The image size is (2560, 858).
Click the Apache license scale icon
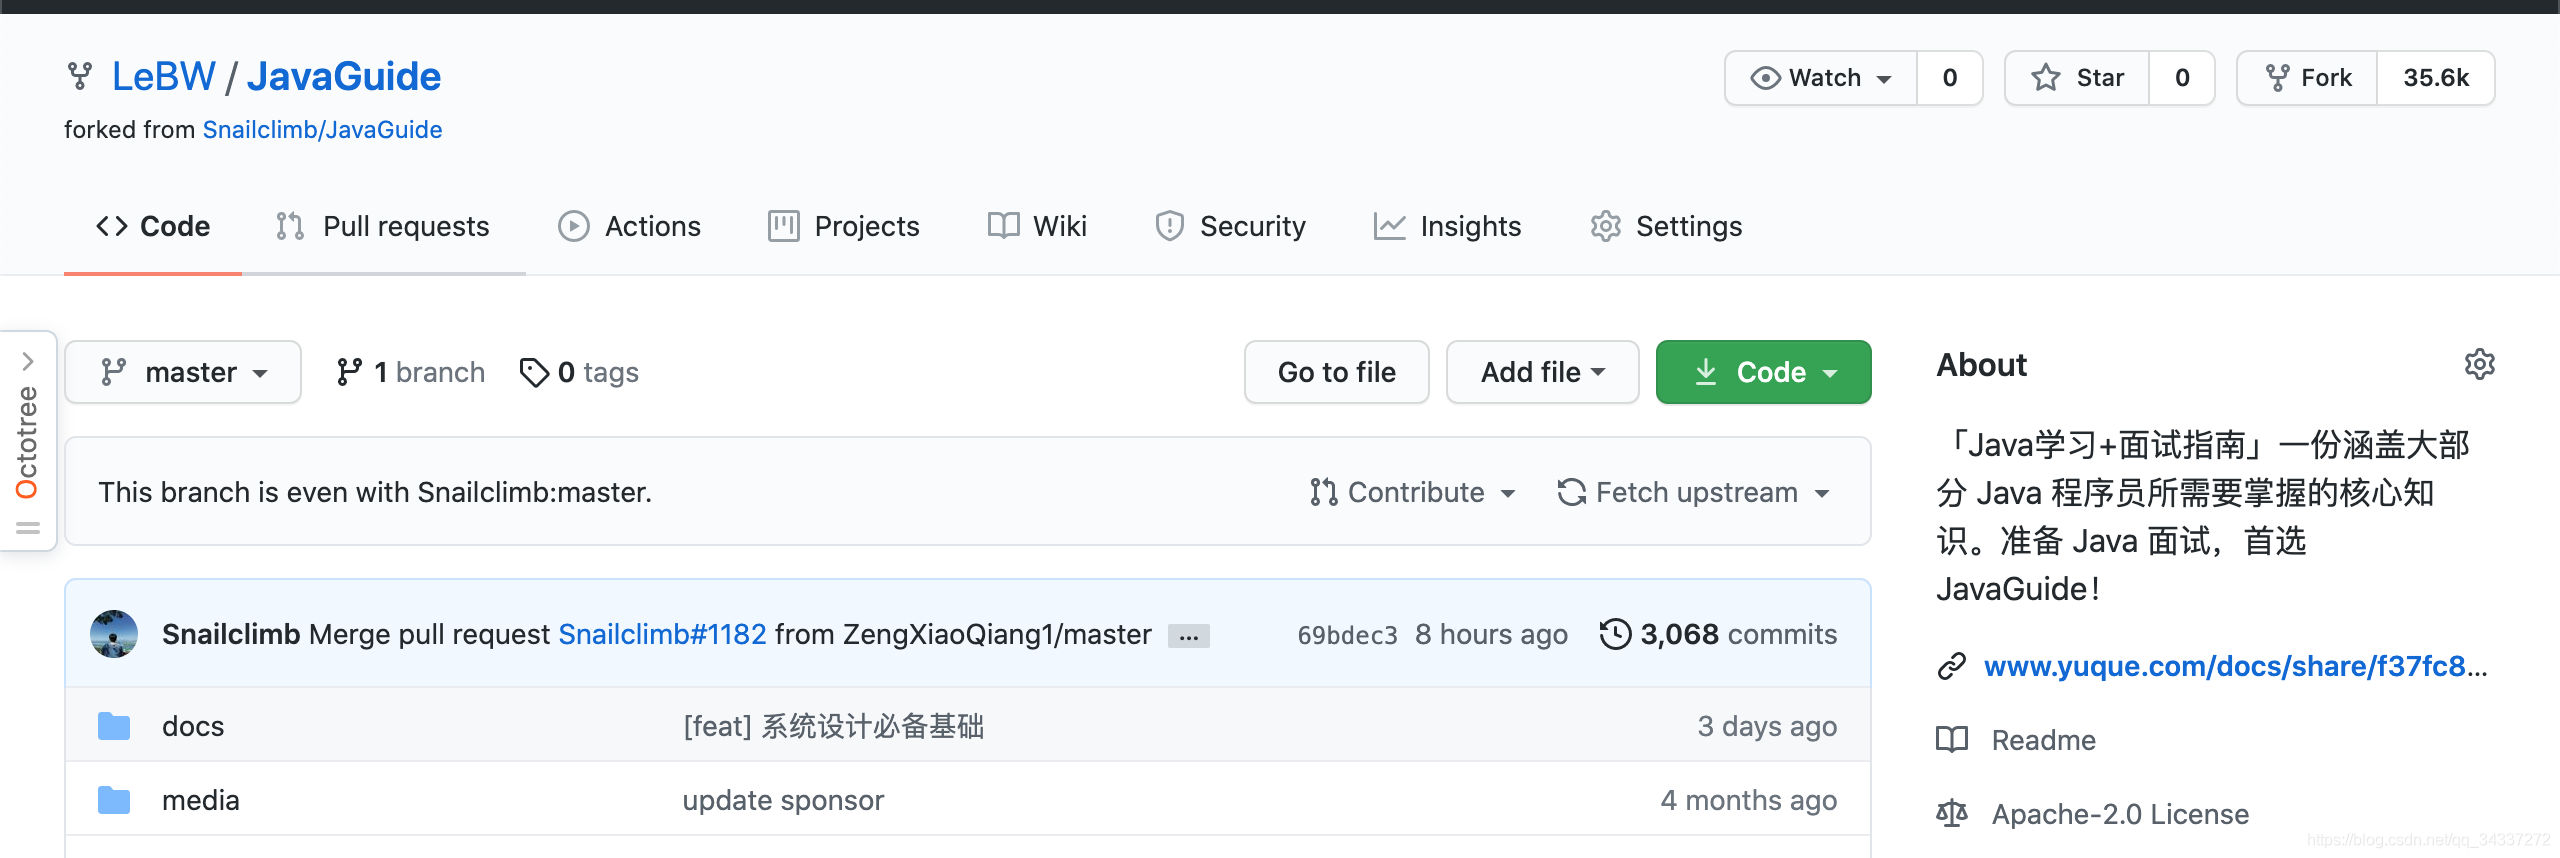pyautogui.click(x=1951, y=814)
